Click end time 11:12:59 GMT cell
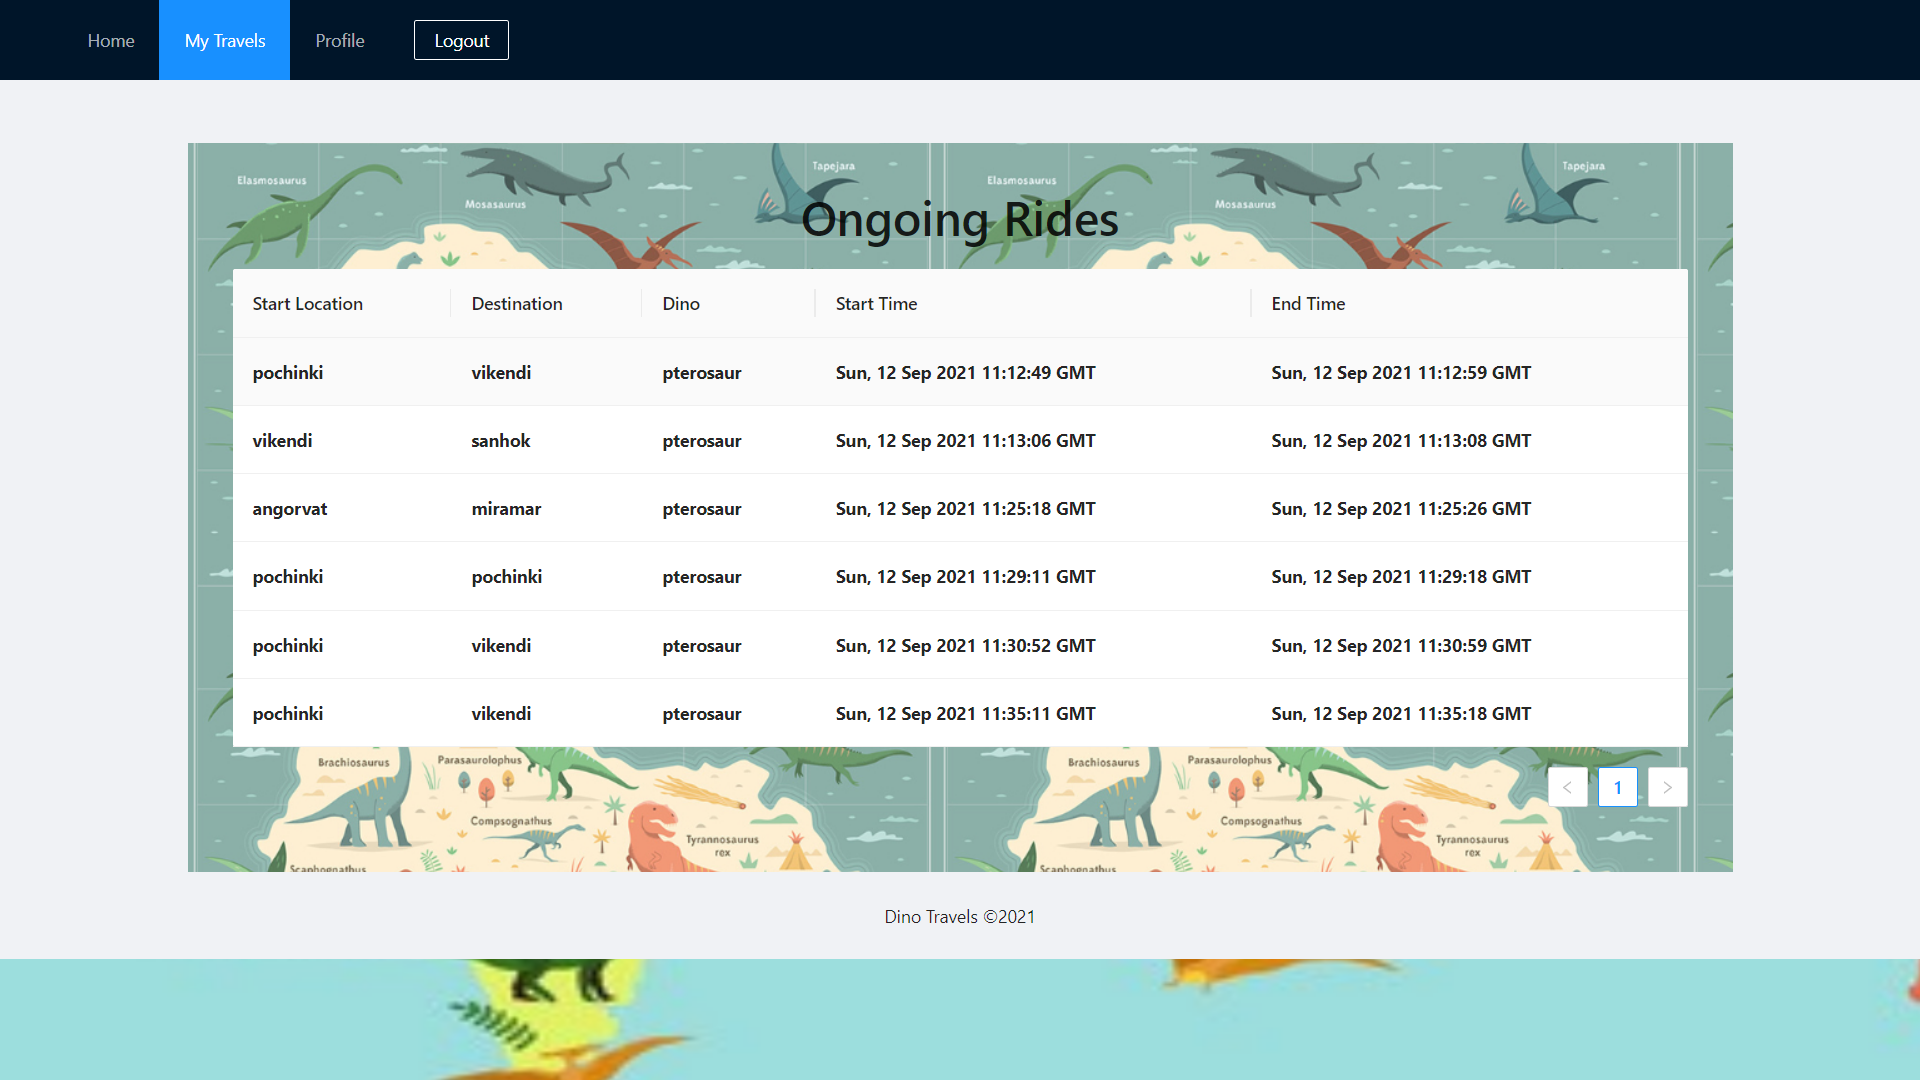The width and height of the screenshot is (1920, 1080). [x=1401, y=373]
